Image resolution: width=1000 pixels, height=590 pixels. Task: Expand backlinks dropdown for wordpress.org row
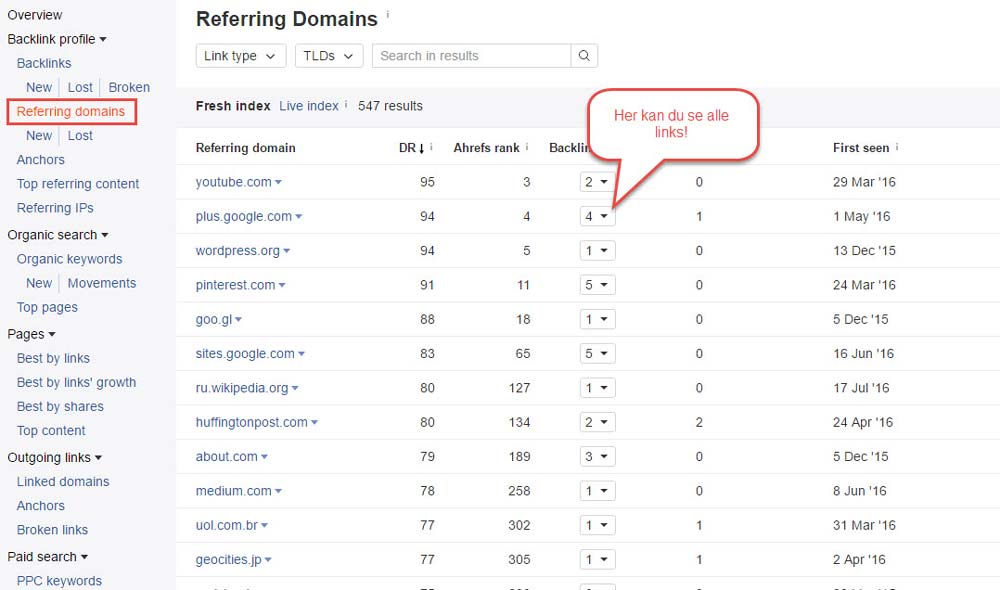[x=598, y=251]
